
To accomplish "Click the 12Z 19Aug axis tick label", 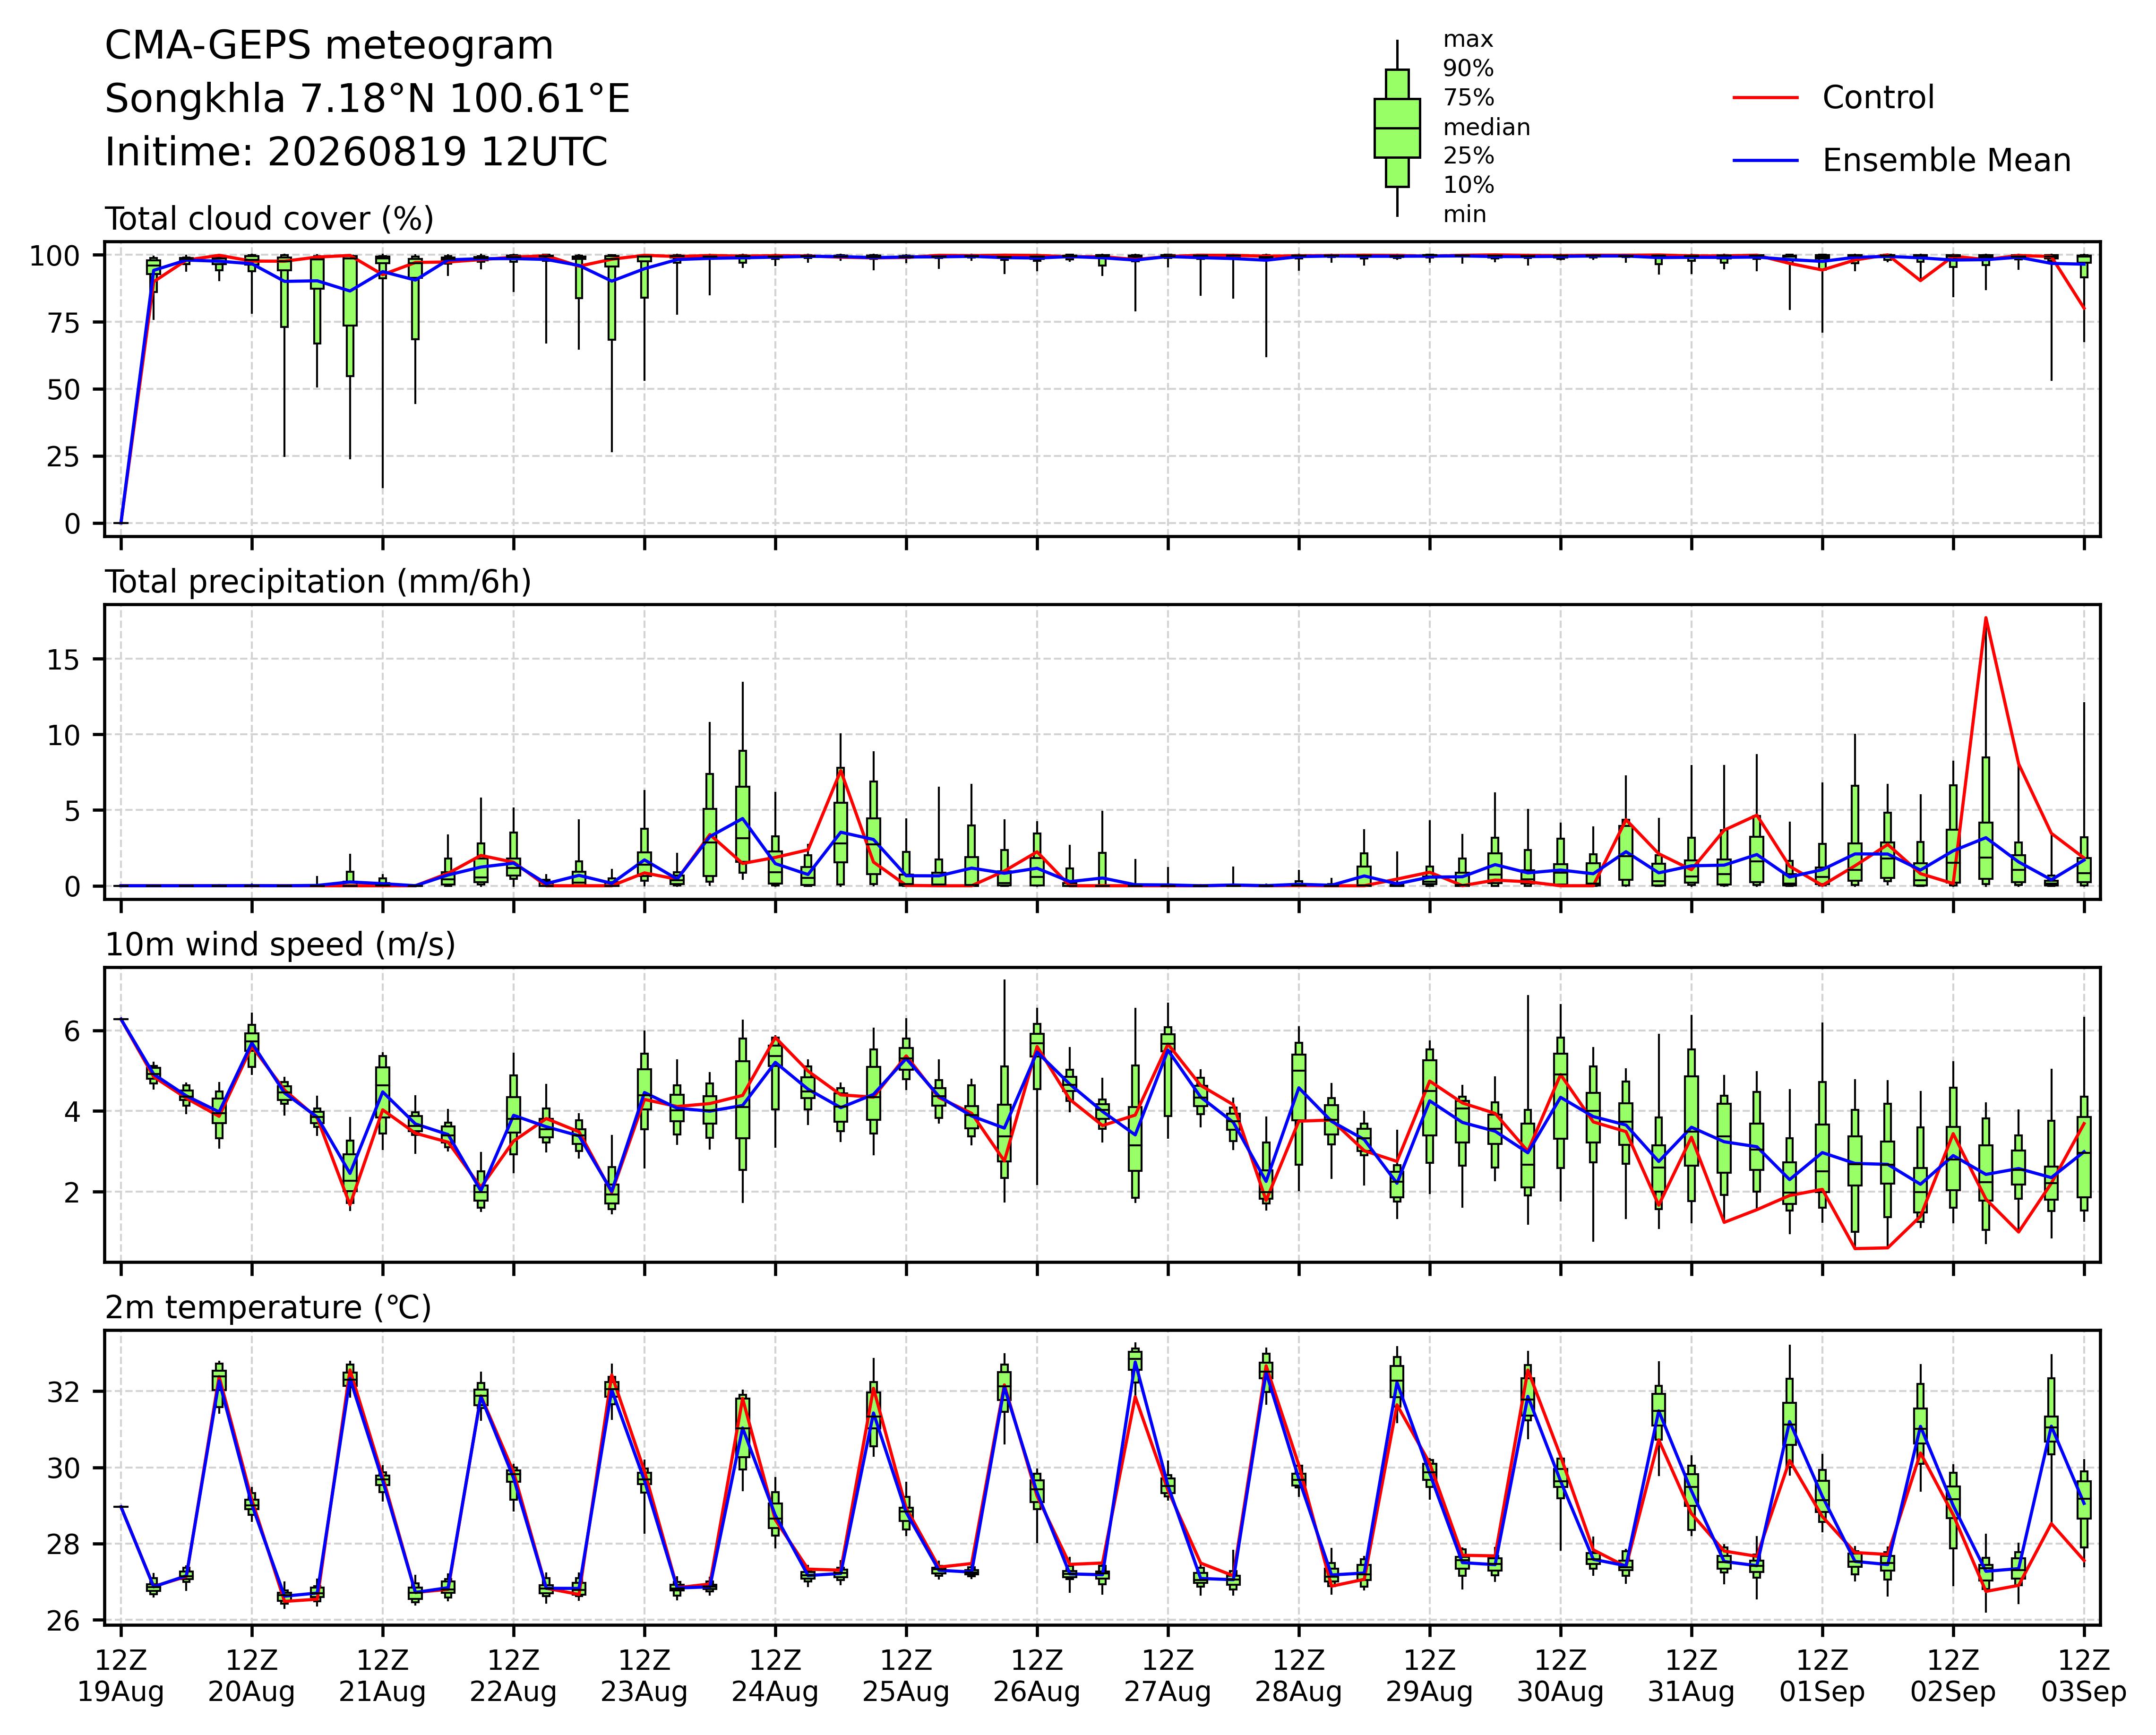I will (x=121, y=1676).
